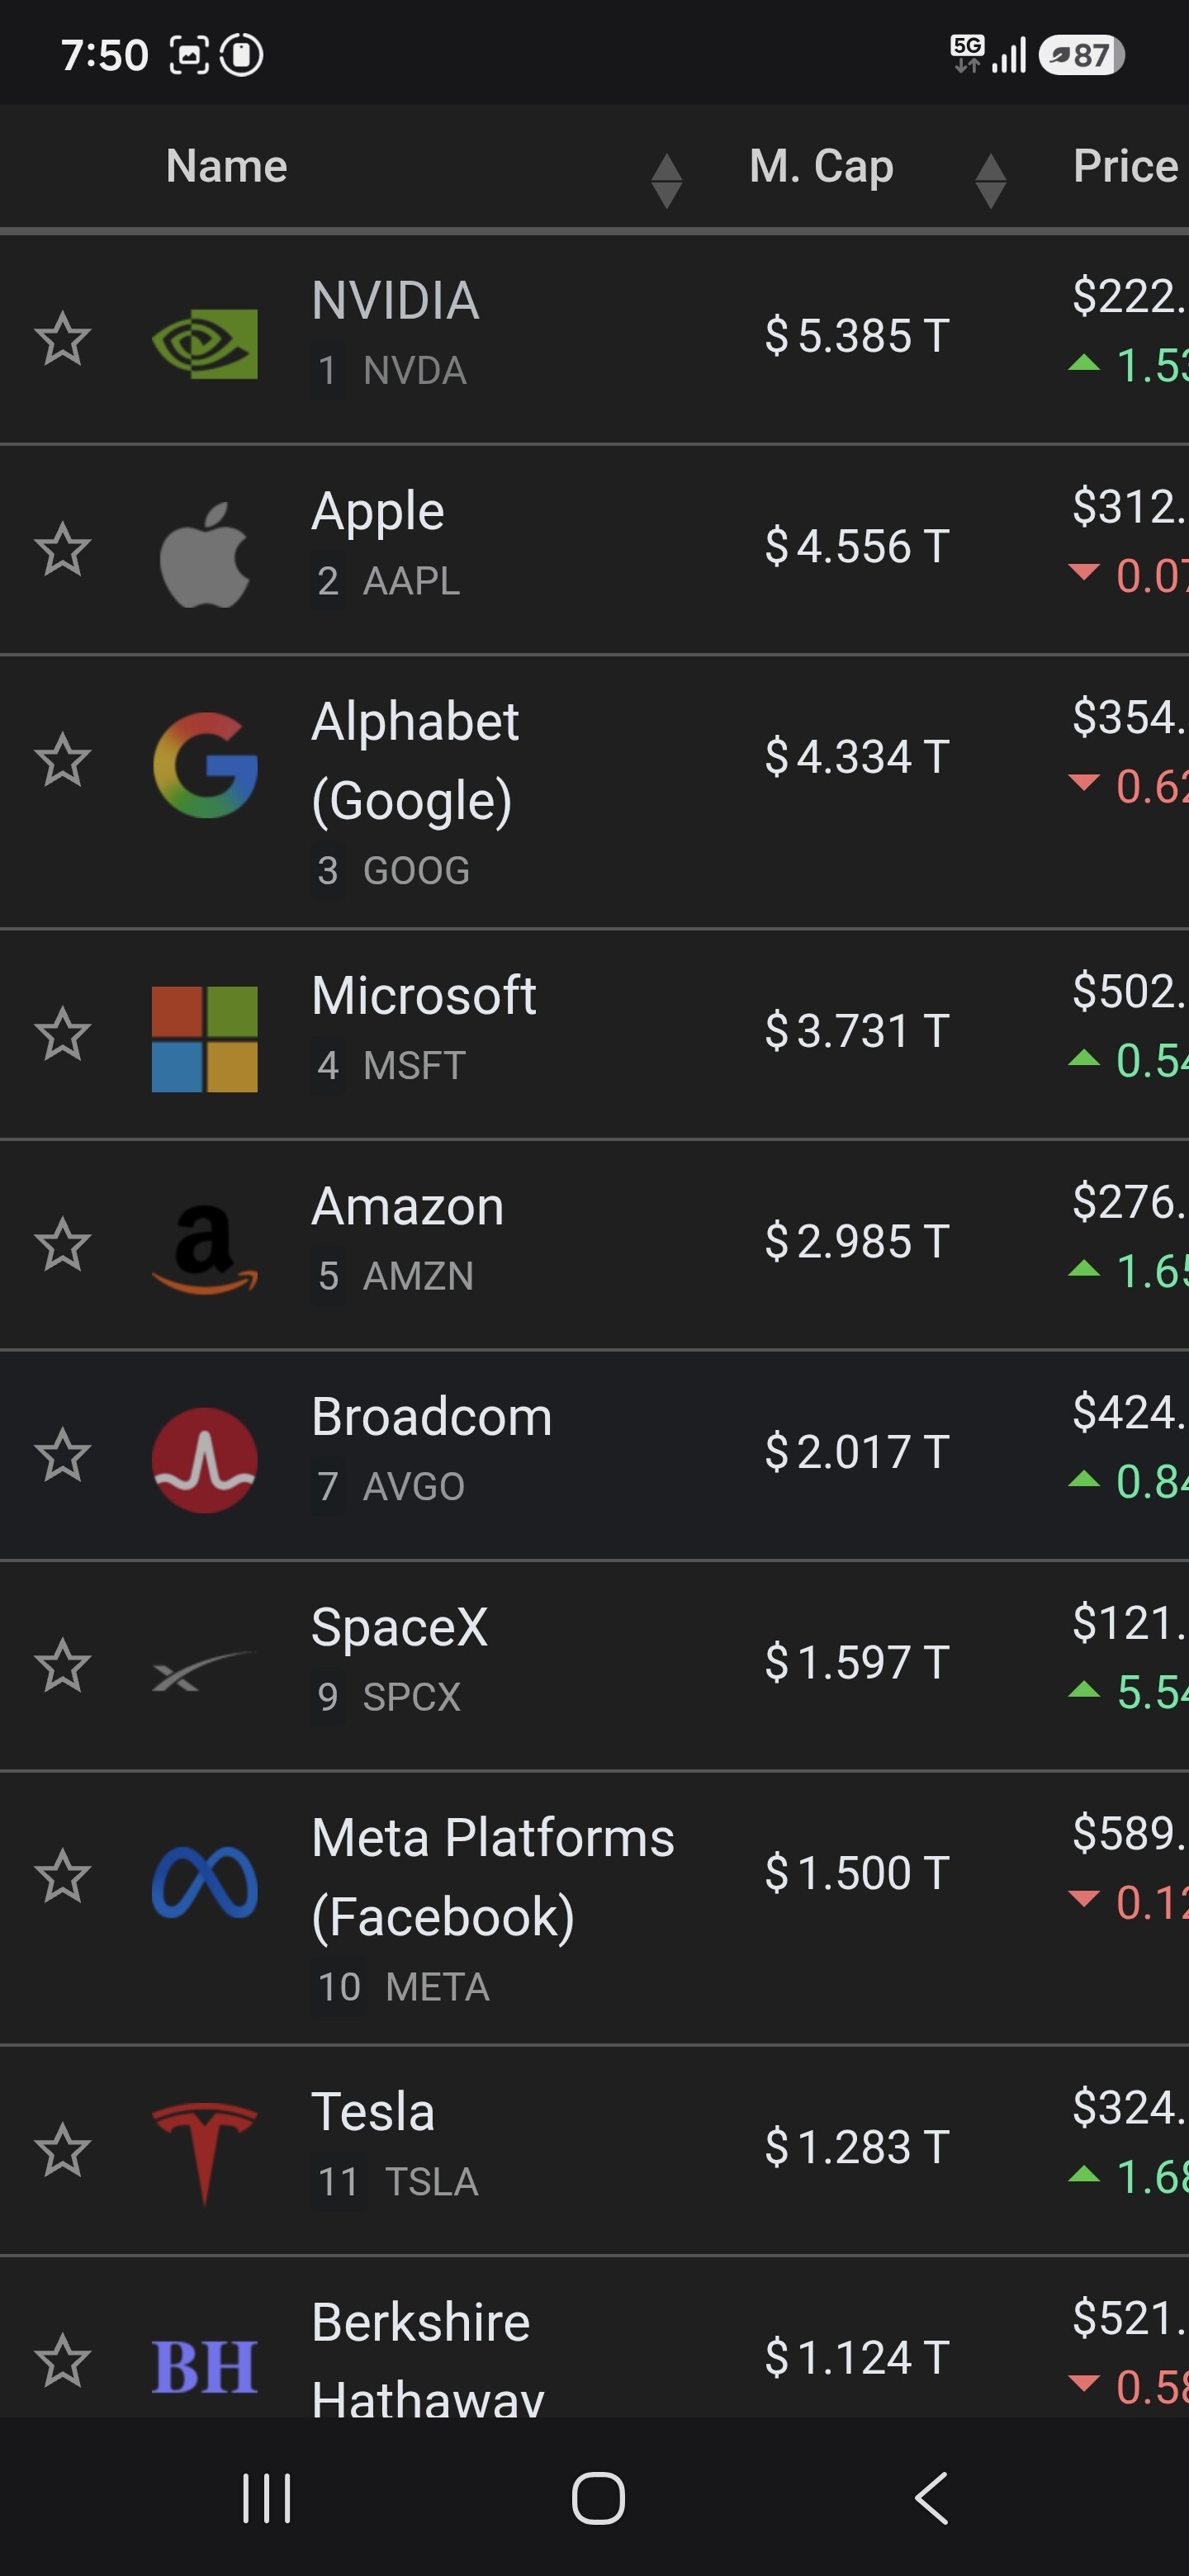Tap the Meta infinity logo

tap(204, 1881)
